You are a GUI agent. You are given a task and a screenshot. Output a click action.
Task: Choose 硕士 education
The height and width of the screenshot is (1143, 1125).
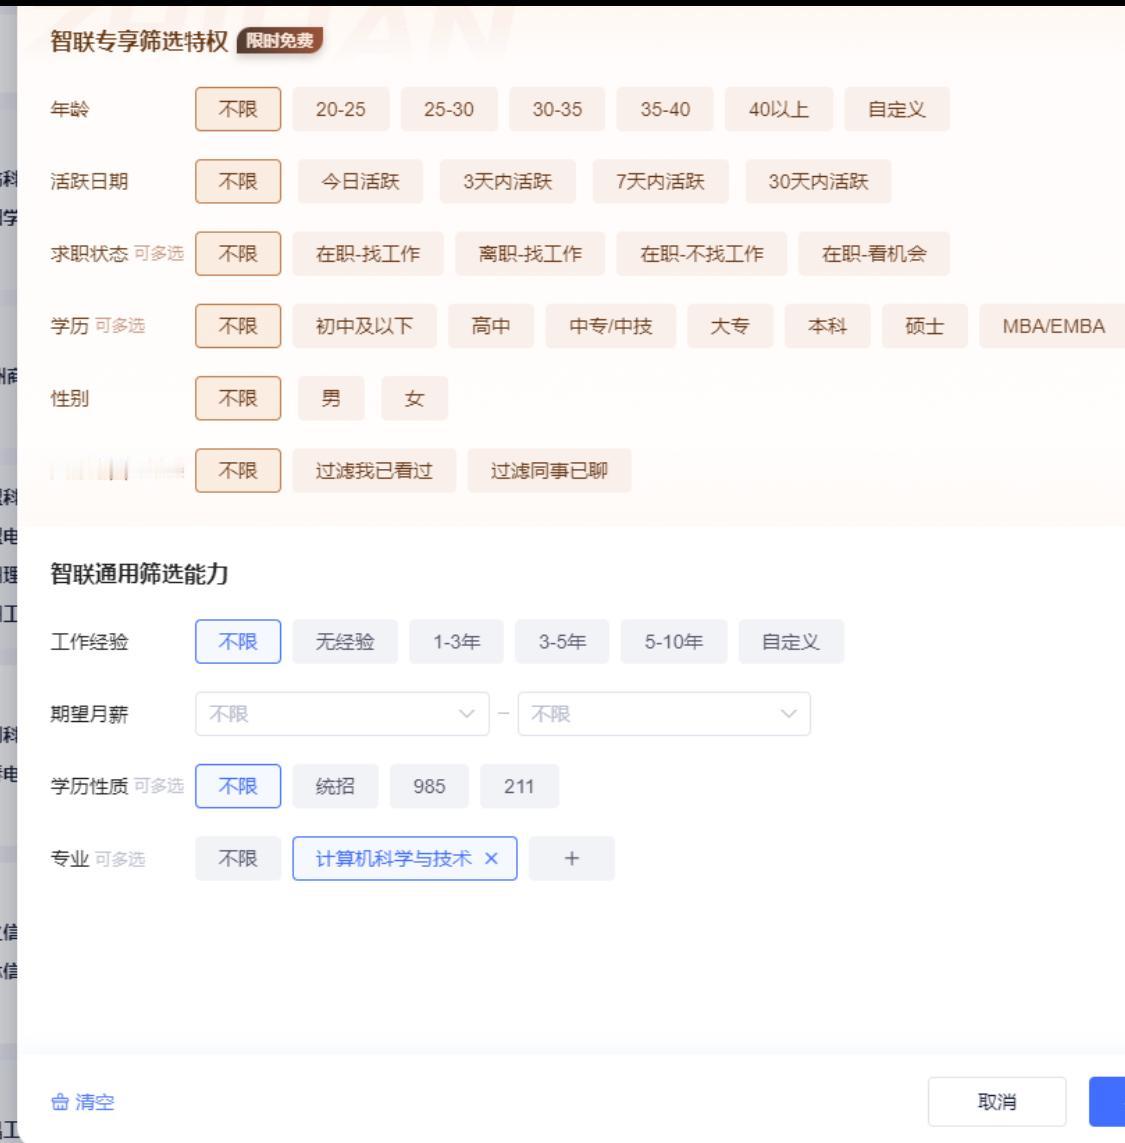(924, 326)
